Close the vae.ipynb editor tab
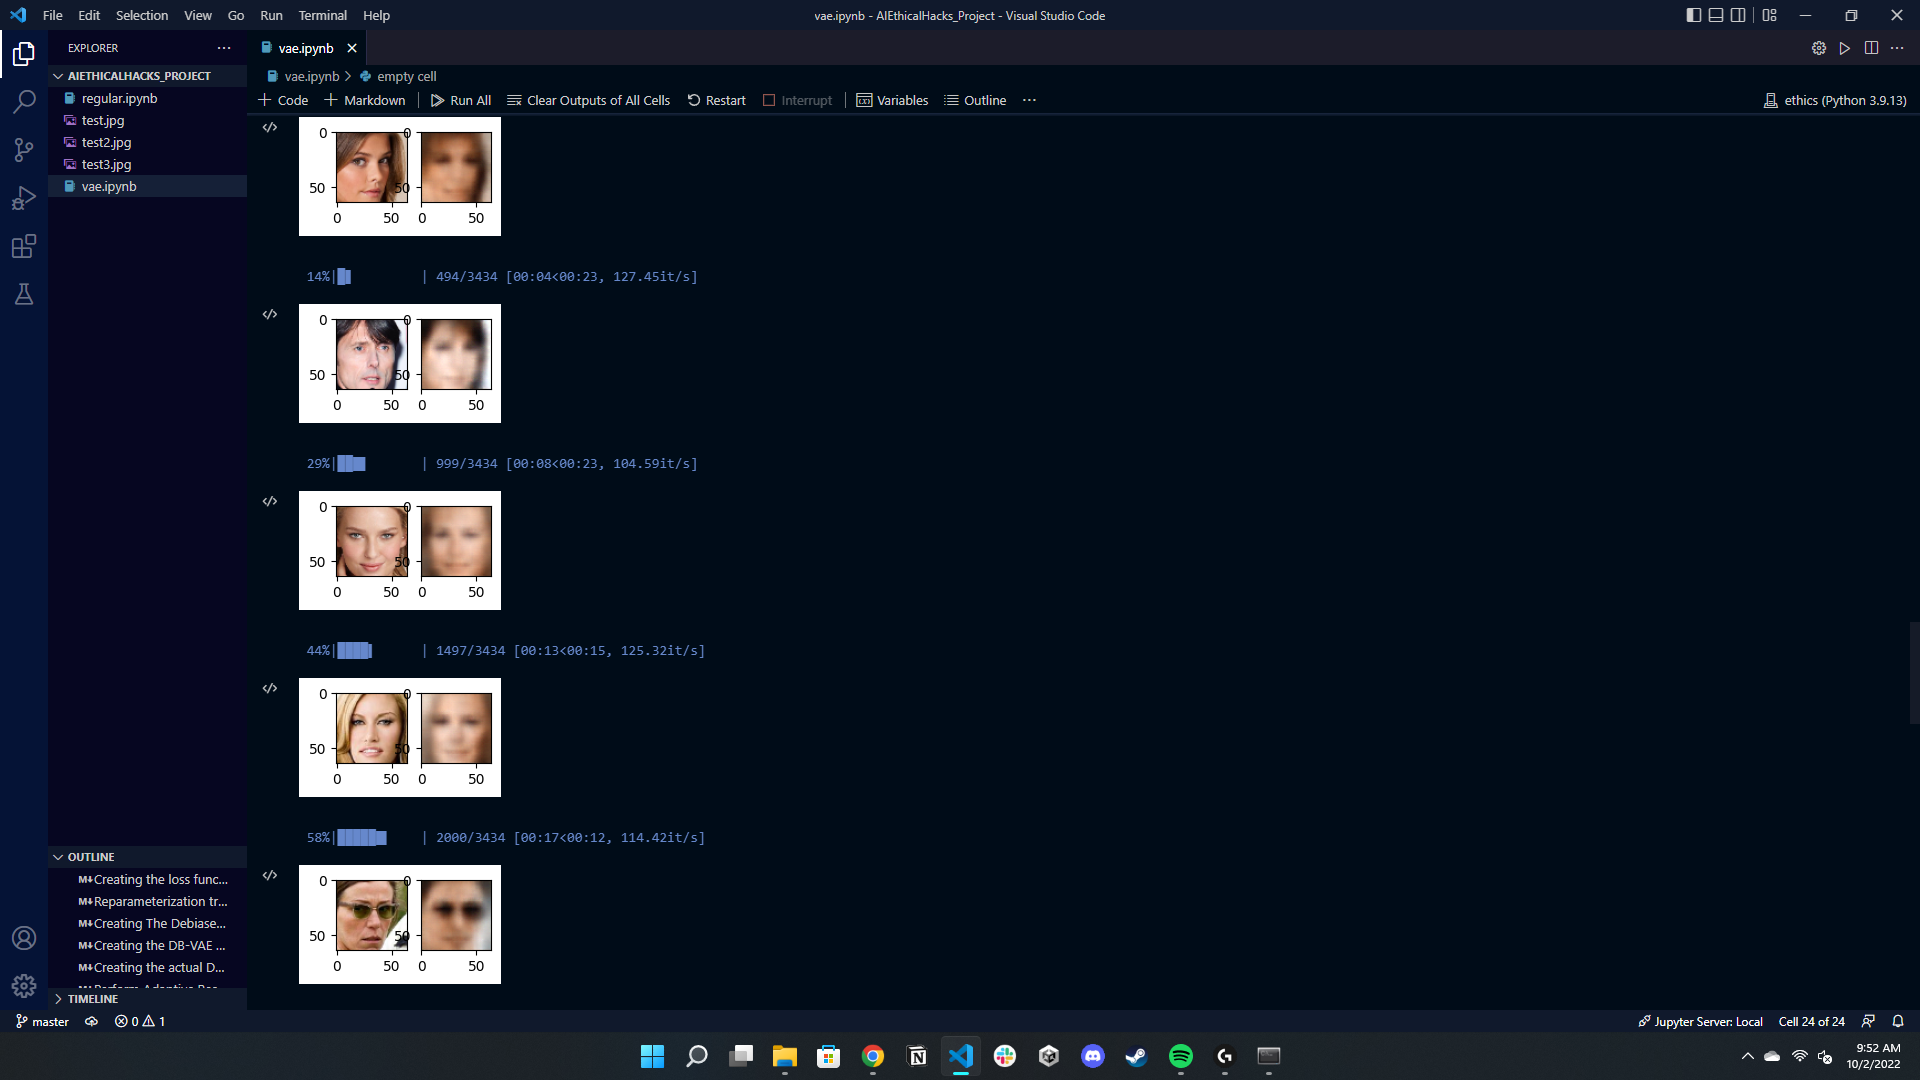The height and width of the screenshot is (1080, 1920). [352, 48]
